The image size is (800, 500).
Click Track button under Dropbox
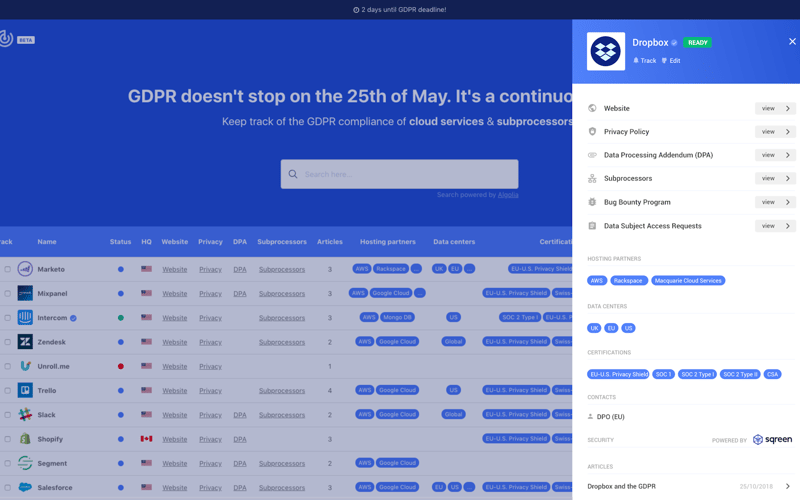tap(644, 60)
